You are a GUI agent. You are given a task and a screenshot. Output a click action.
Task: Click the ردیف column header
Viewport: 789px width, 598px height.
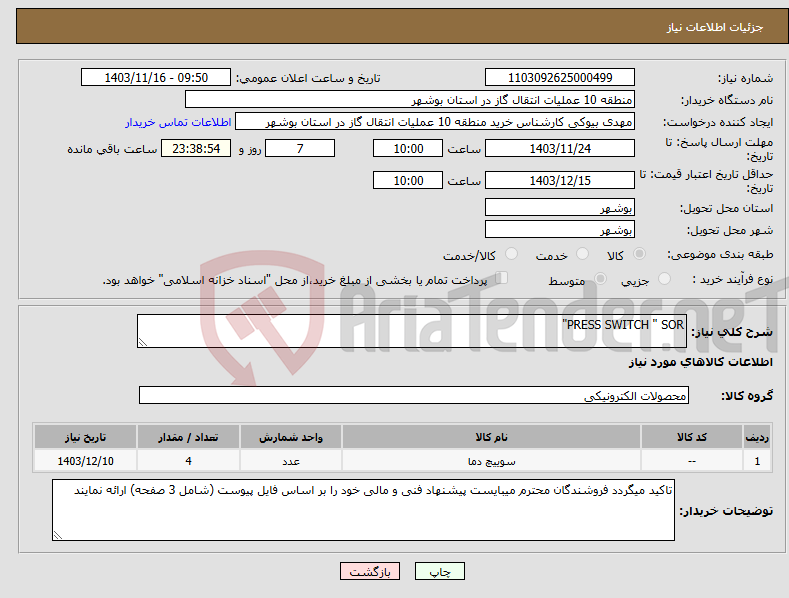pos(757,437)
